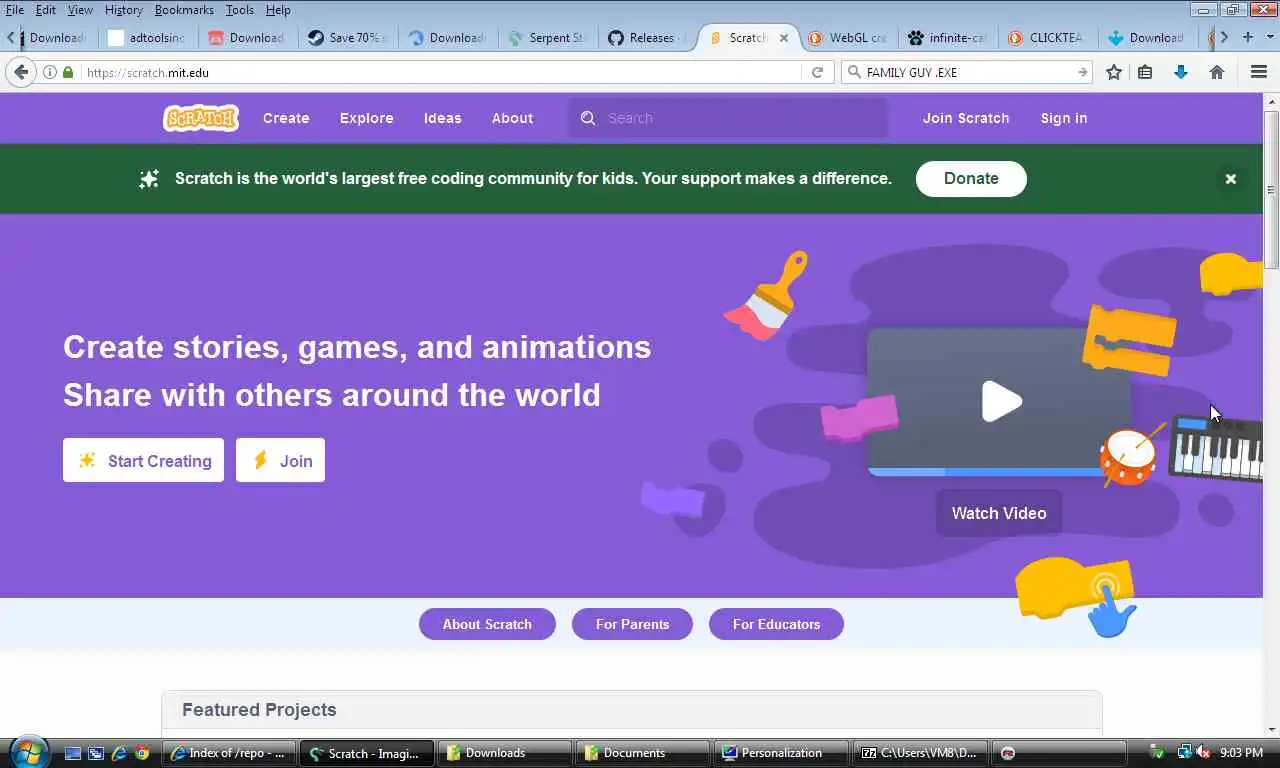Image resolution: width=1280 pixels, height=768 pixels.
Task: Click Sign in link
Action: [1063, 118]
